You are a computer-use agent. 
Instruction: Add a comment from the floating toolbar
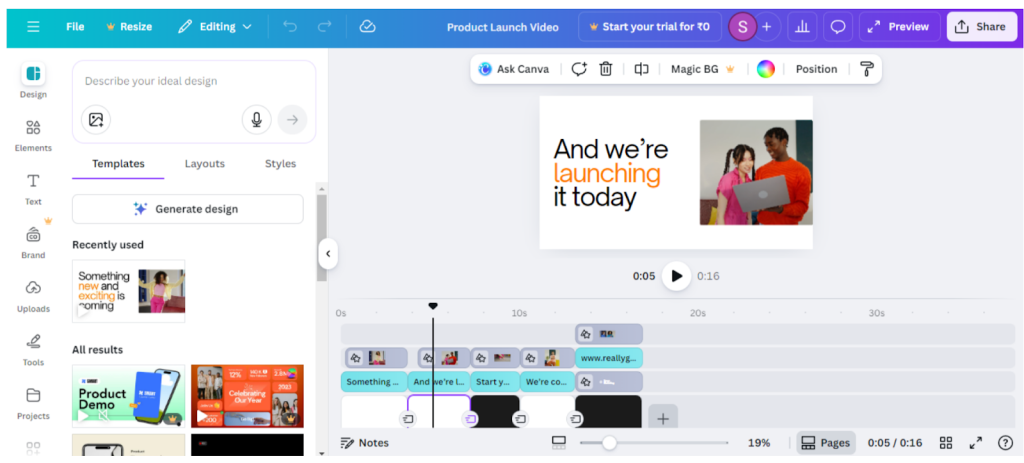click(579, 69)
